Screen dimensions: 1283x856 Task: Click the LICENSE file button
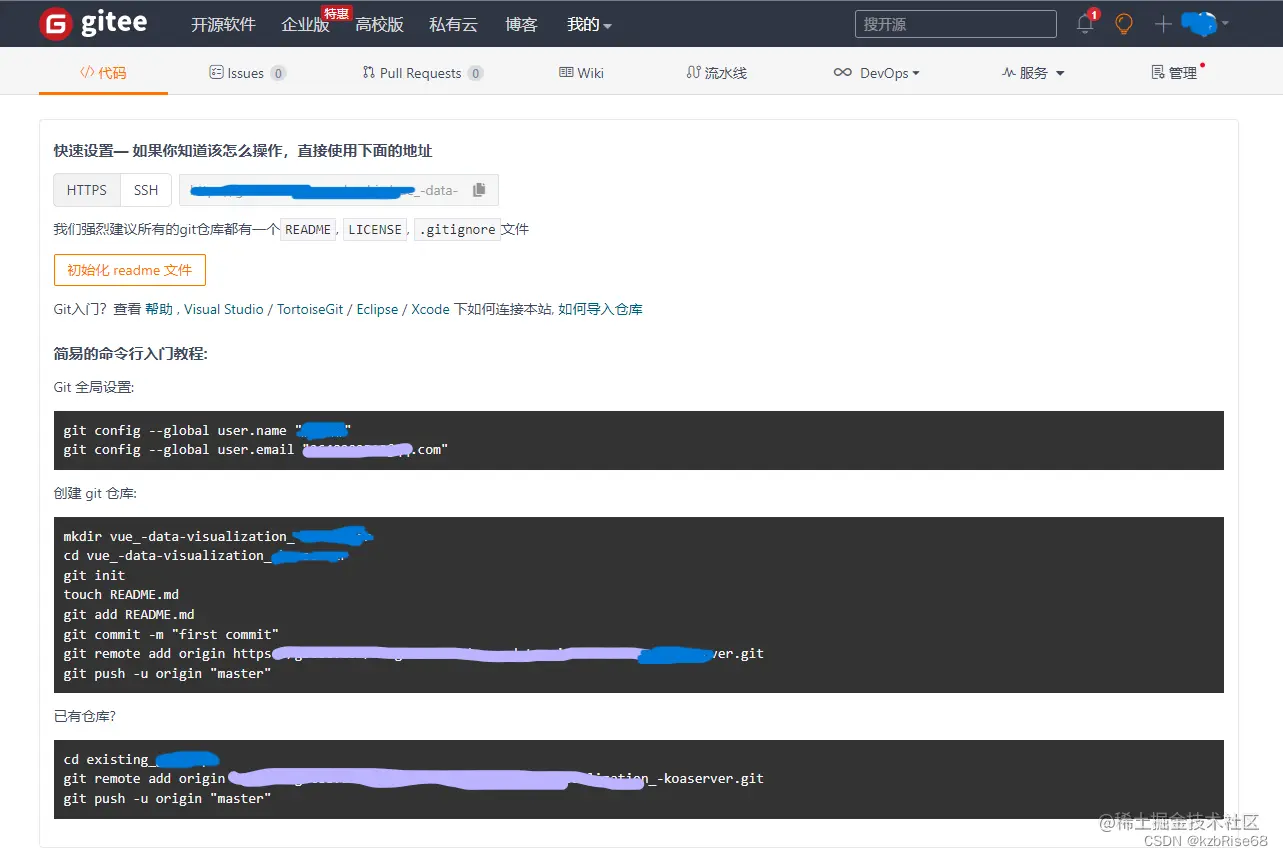(375, 229)
